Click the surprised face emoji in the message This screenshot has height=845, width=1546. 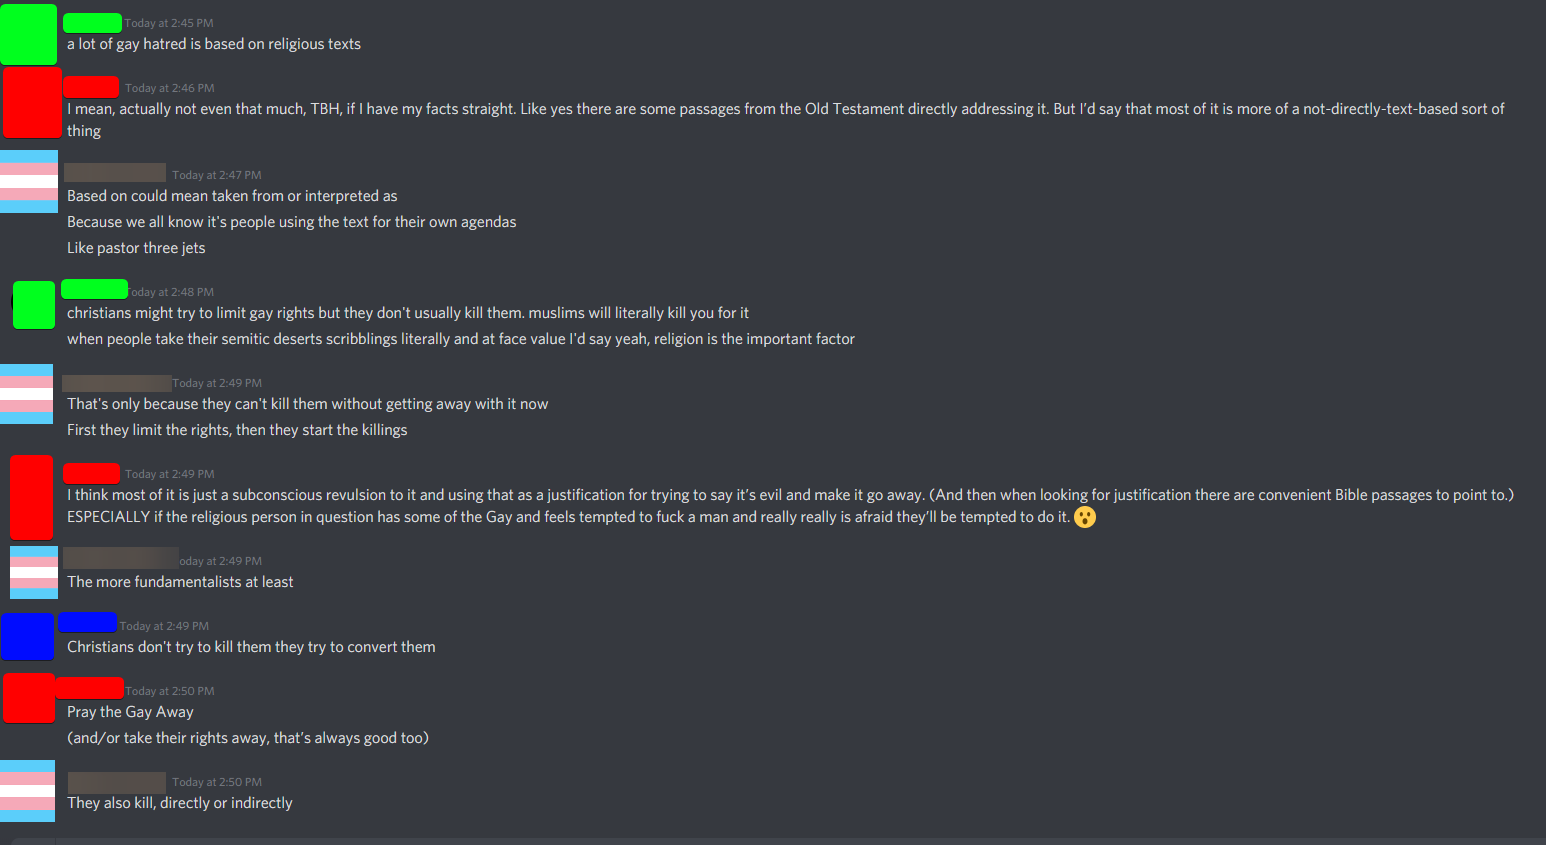click(x=1085, y=517)
